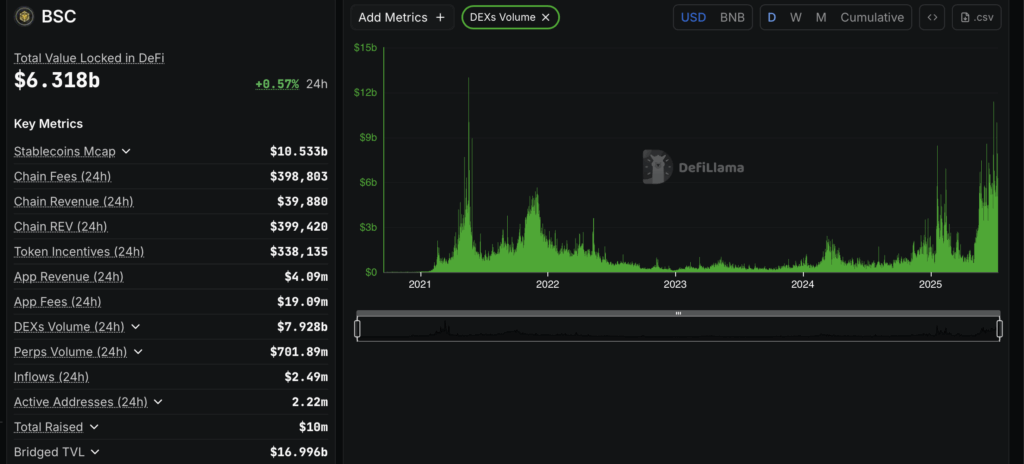The image size is (1024, 464).
Task: Click the $701.89m perps volume value
Action: [298, 352]
